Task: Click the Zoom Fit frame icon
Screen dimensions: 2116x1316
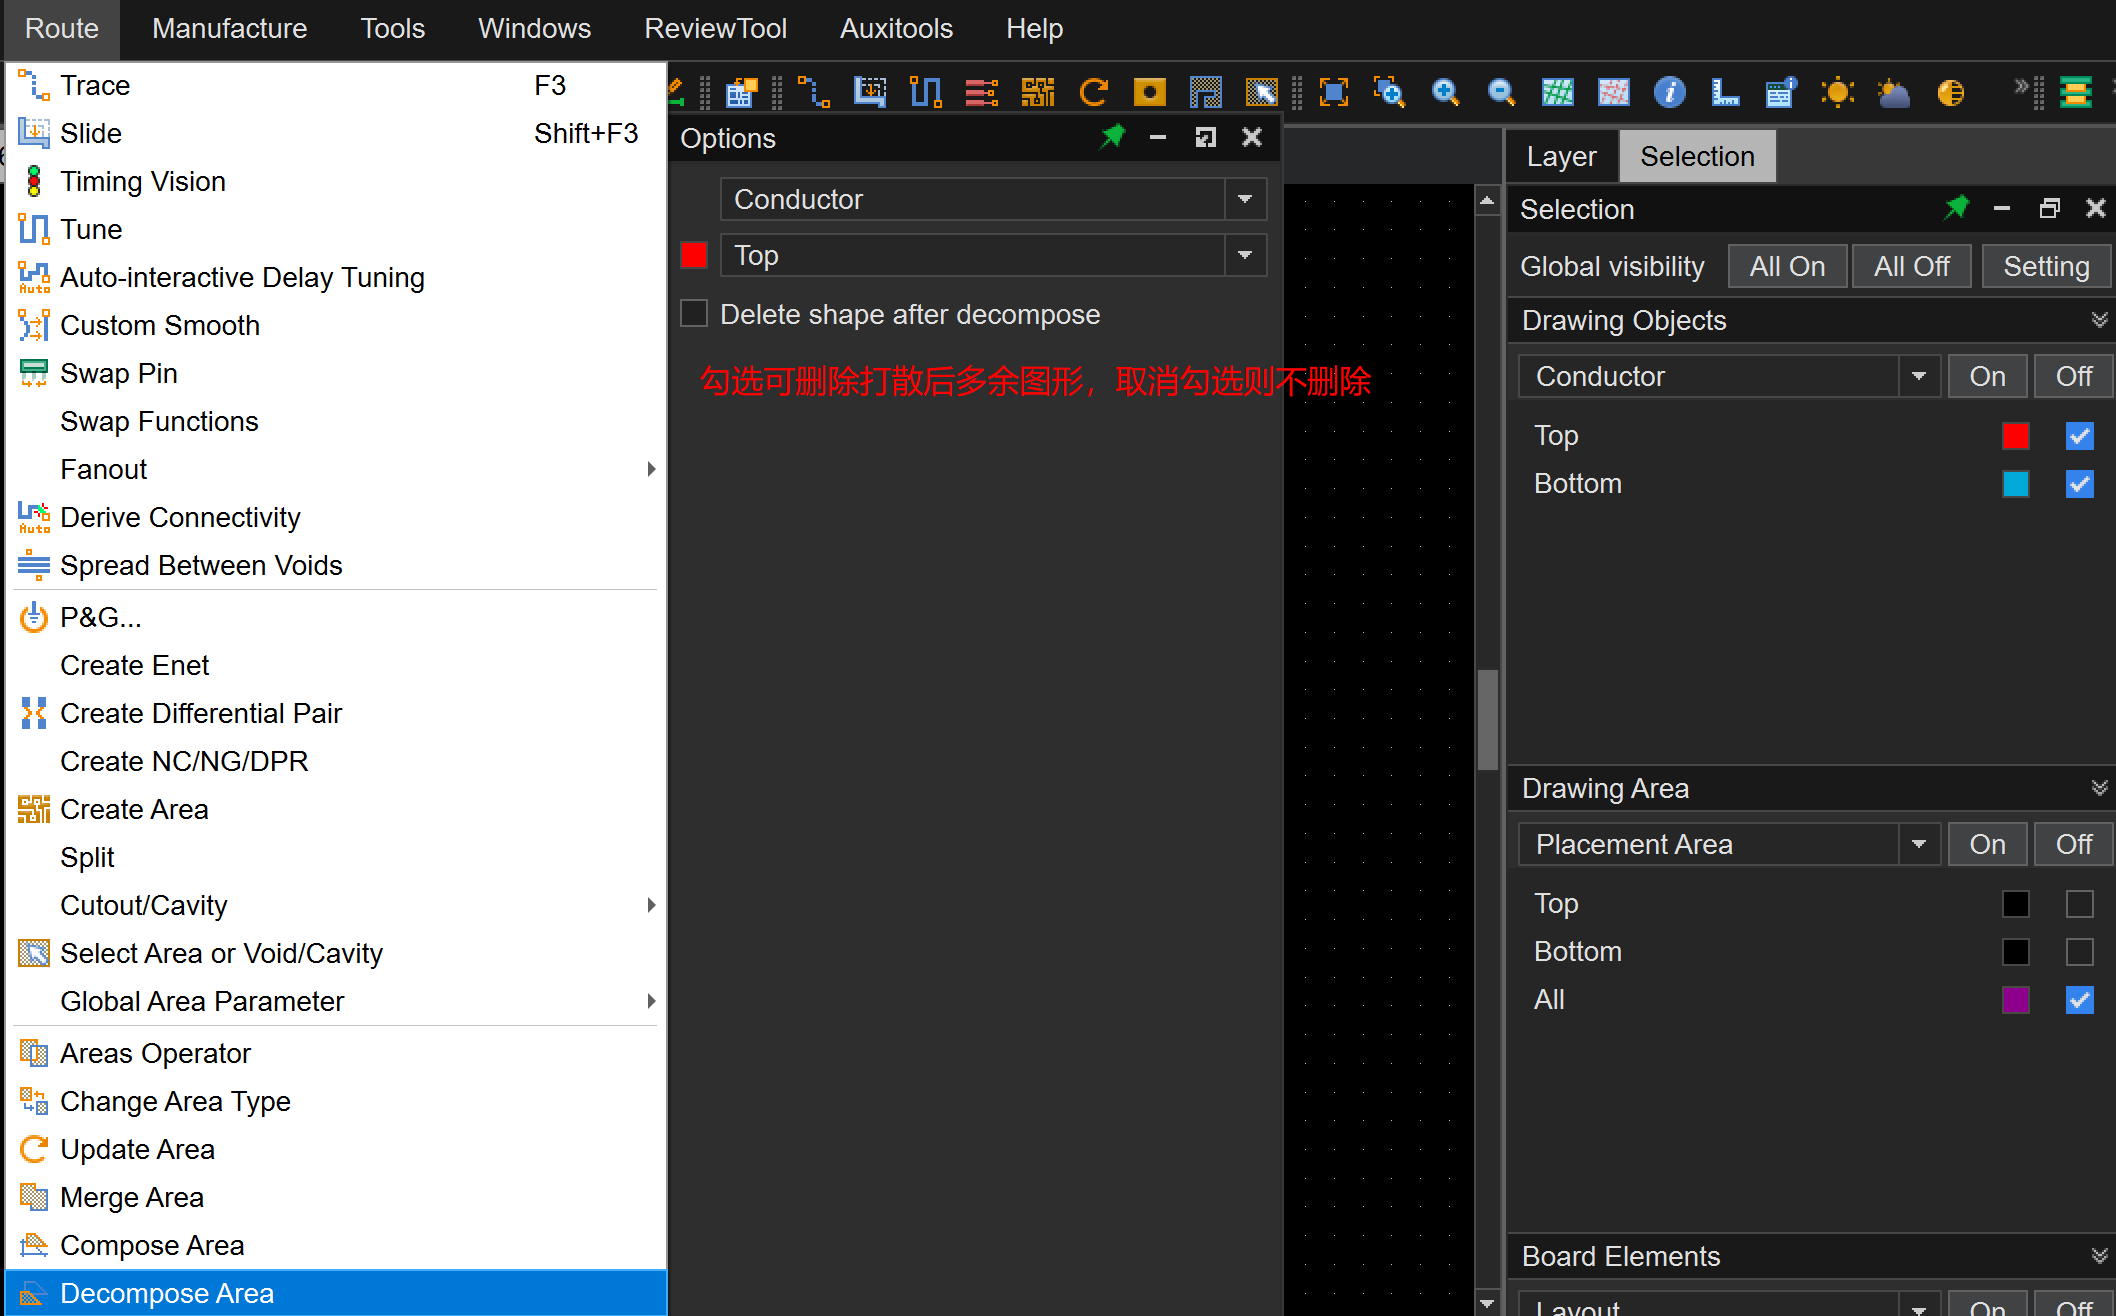Action: pos(1334,93)
